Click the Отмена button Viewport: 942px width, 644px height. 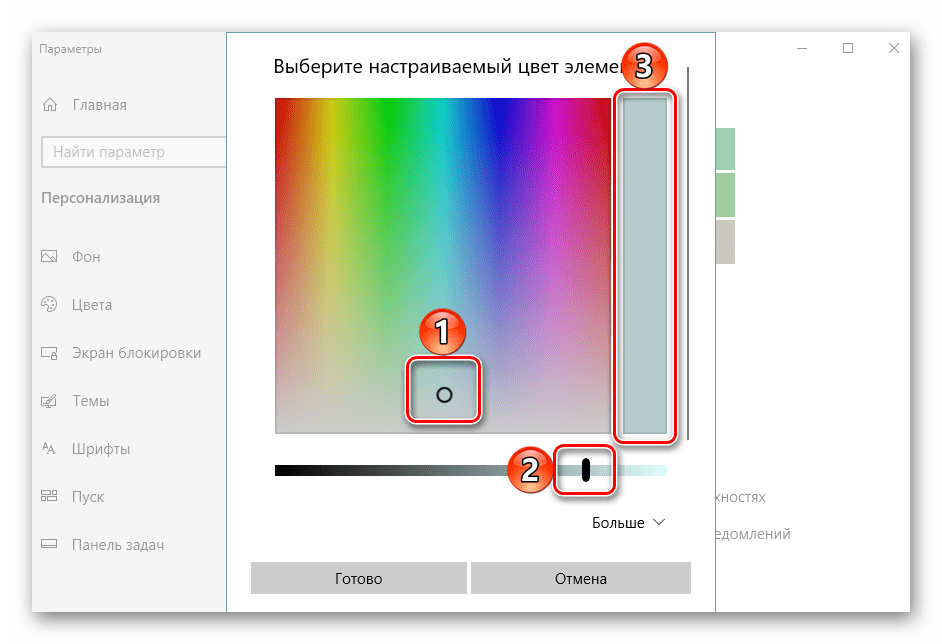coord(581,579)
